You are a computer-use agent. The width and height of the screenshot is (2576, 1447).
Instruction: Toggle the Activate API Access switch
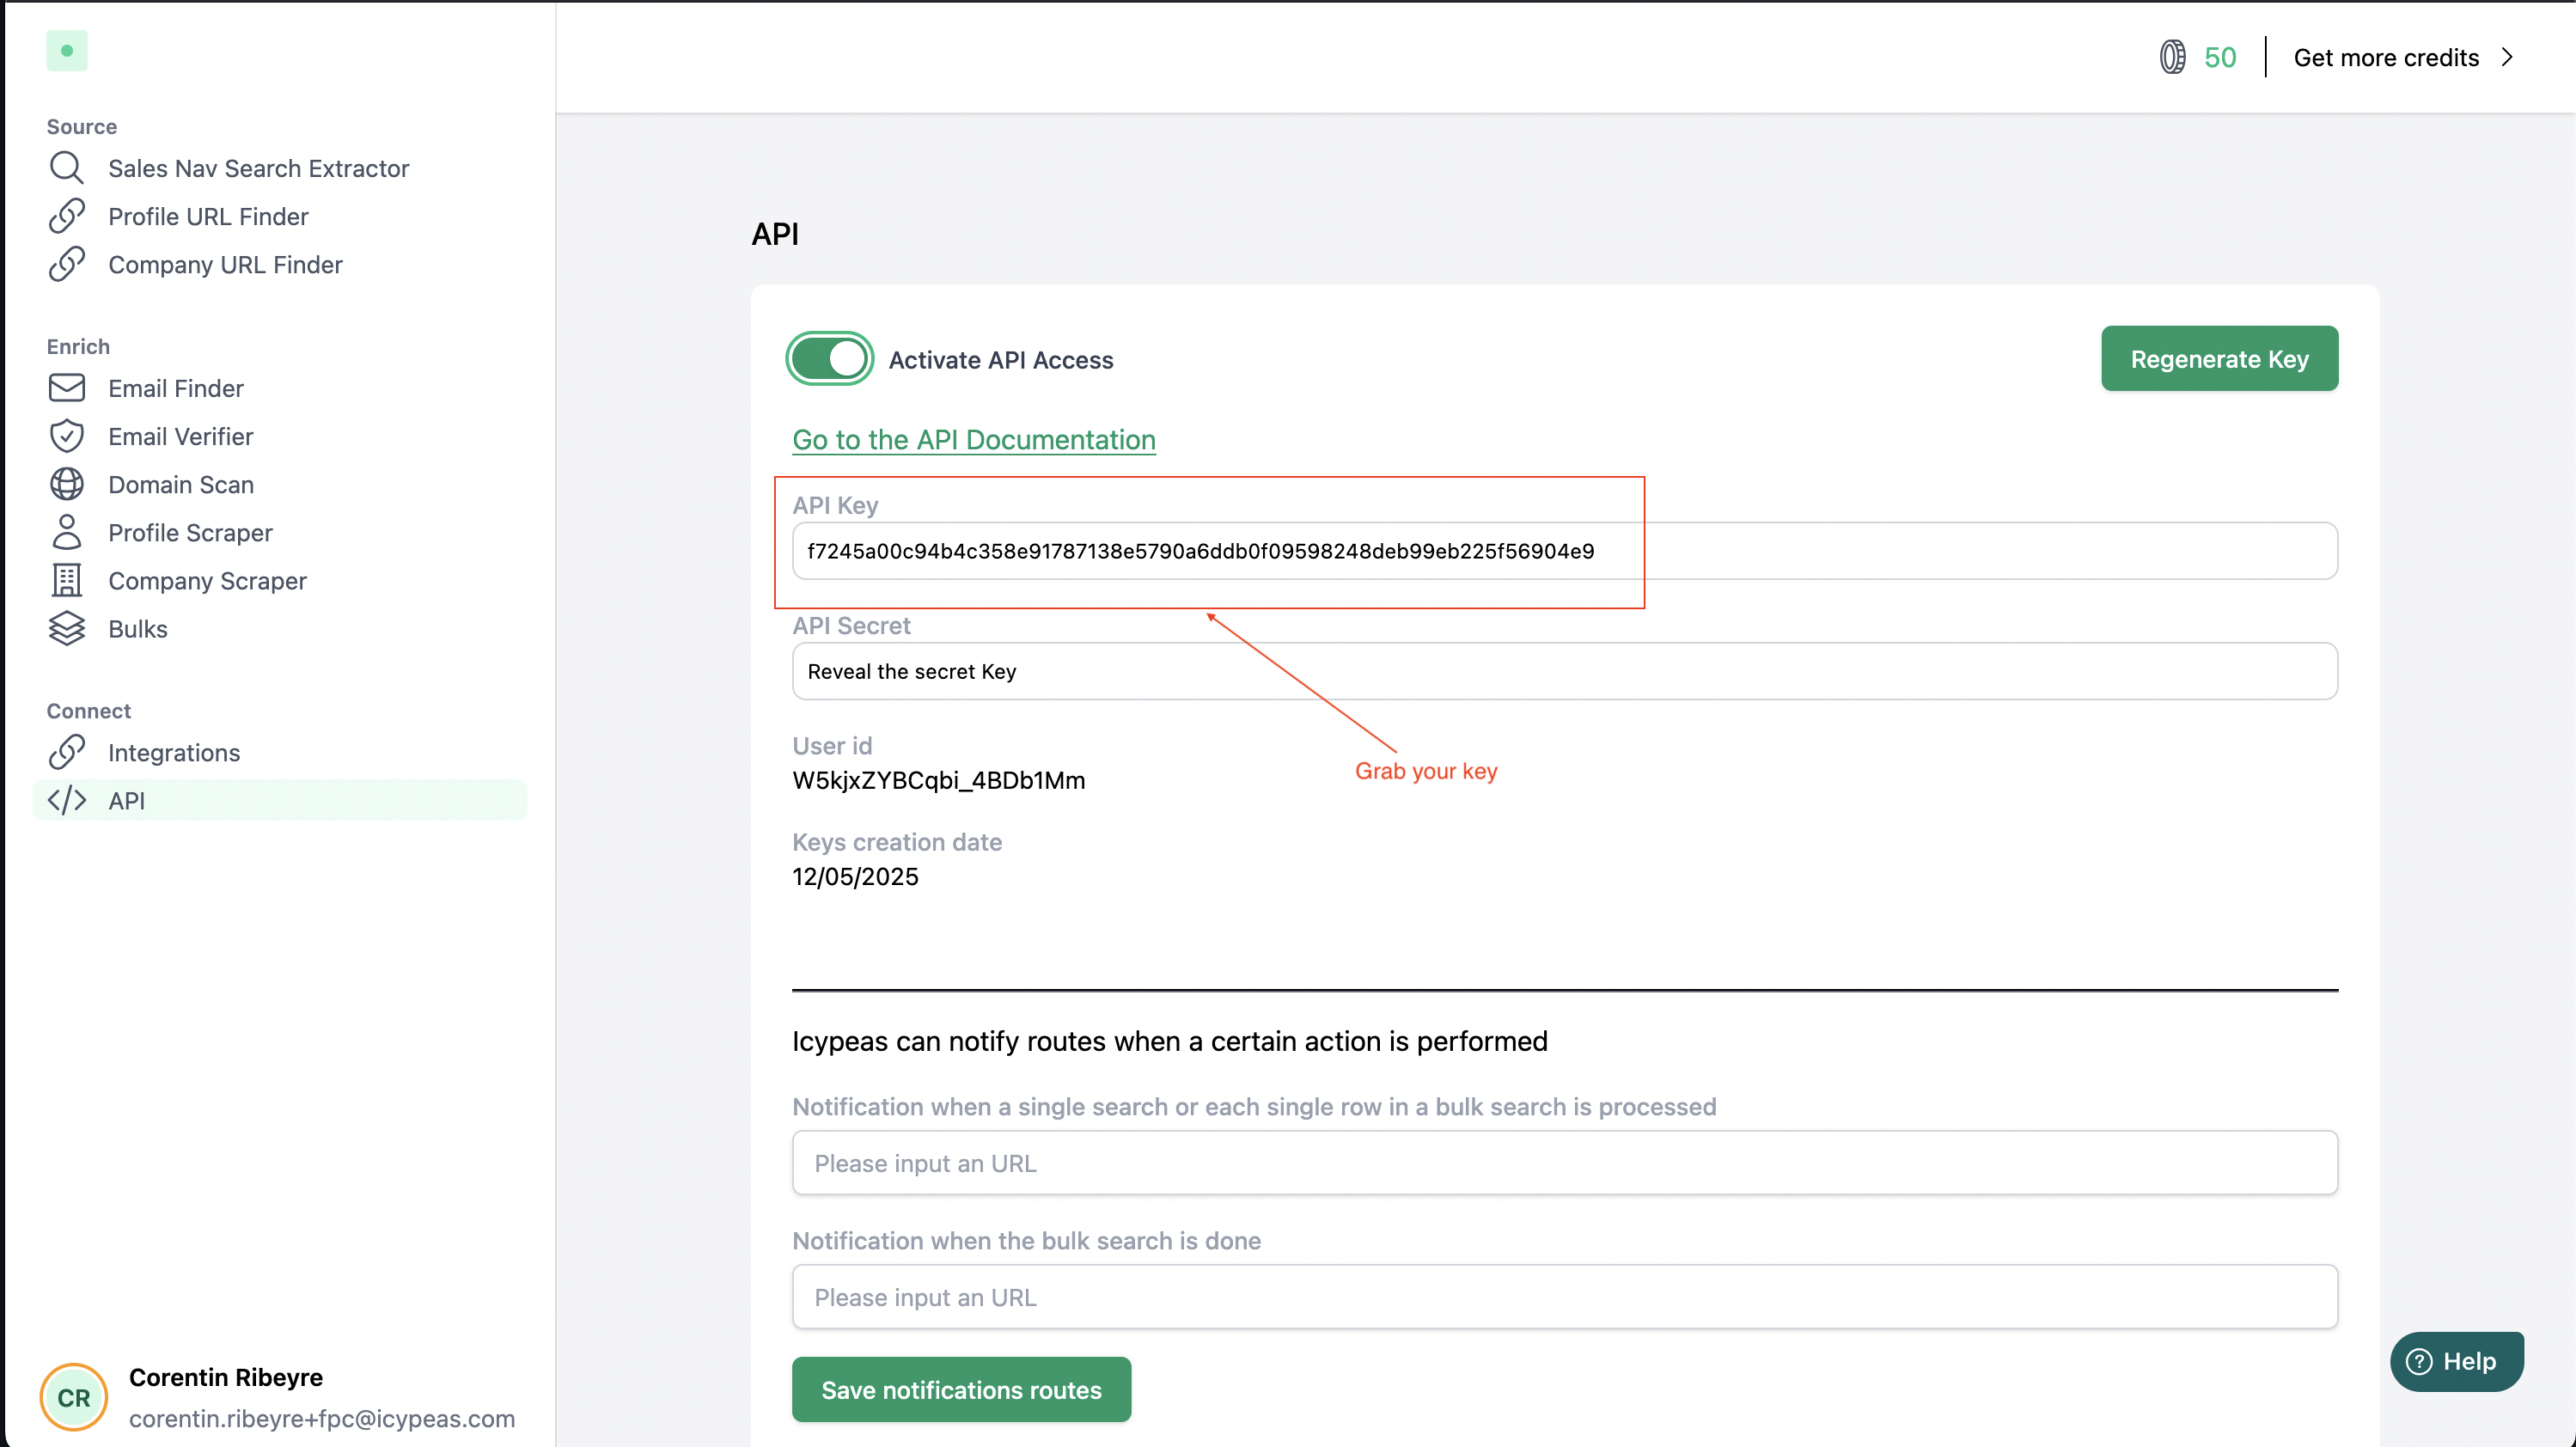tap(829, 359)
